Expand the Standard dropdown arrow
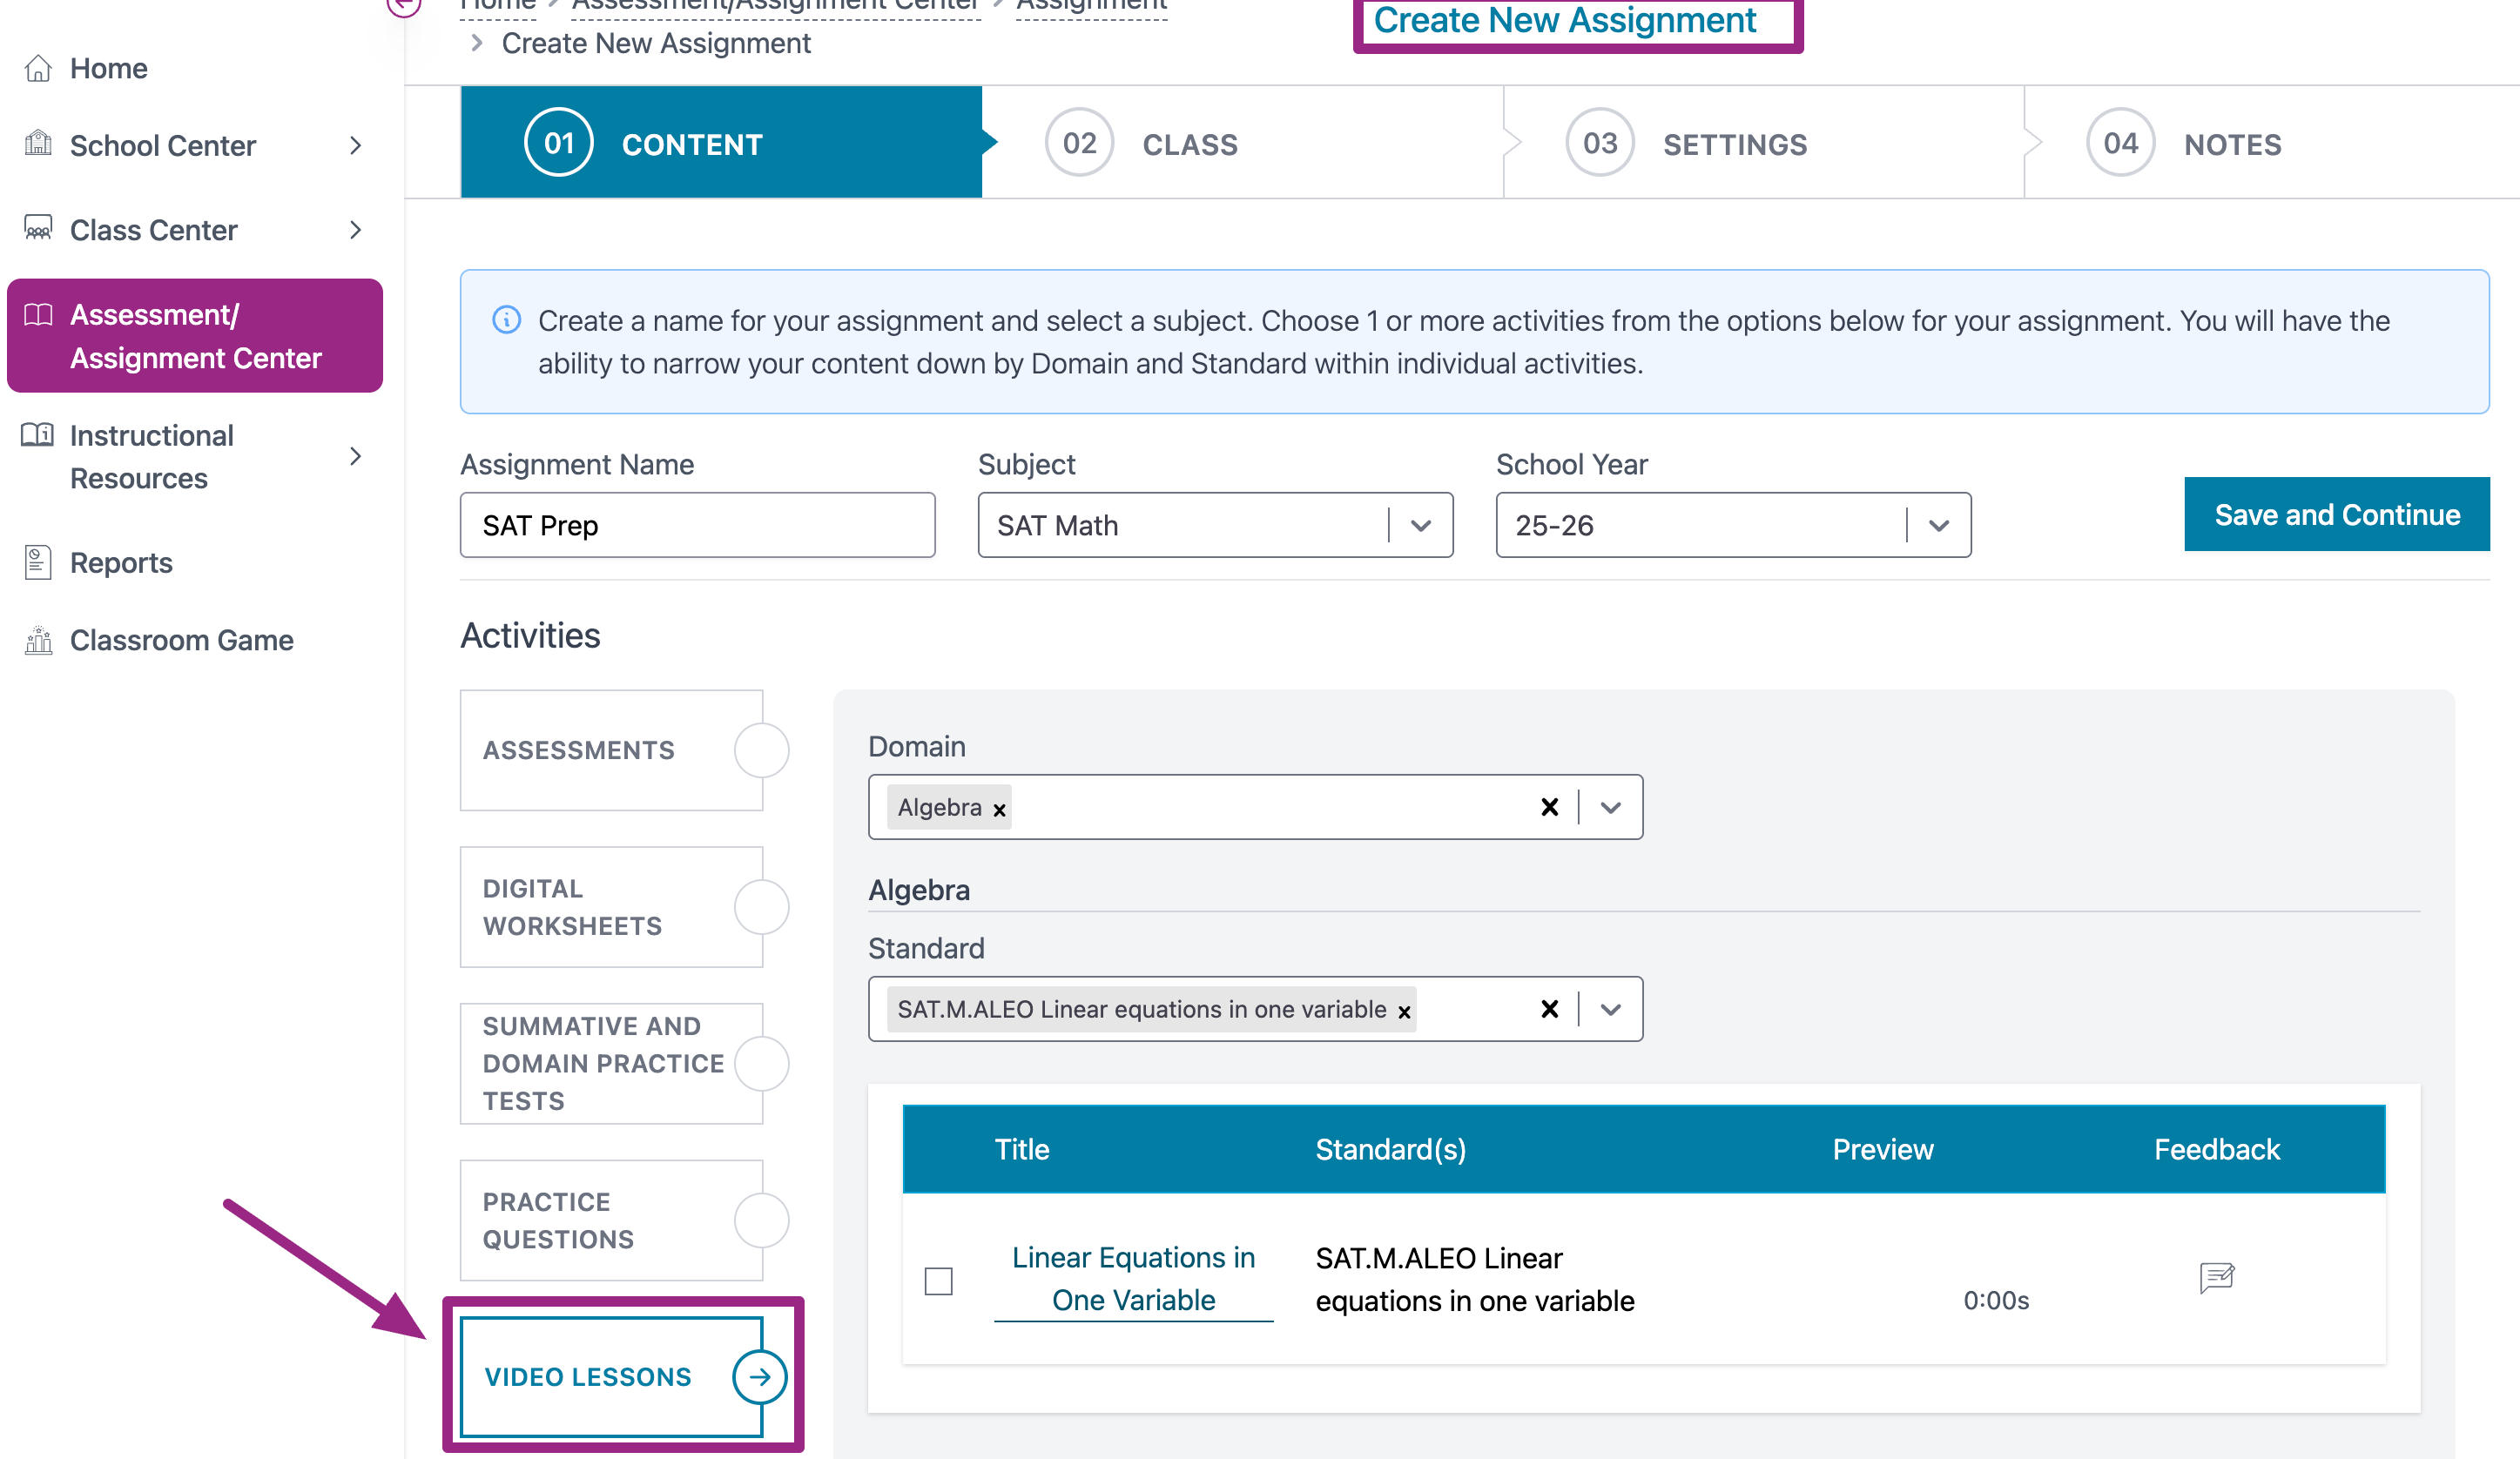The height and width of the screenshot is (1459, 2520). (x=1610, y=1009)
